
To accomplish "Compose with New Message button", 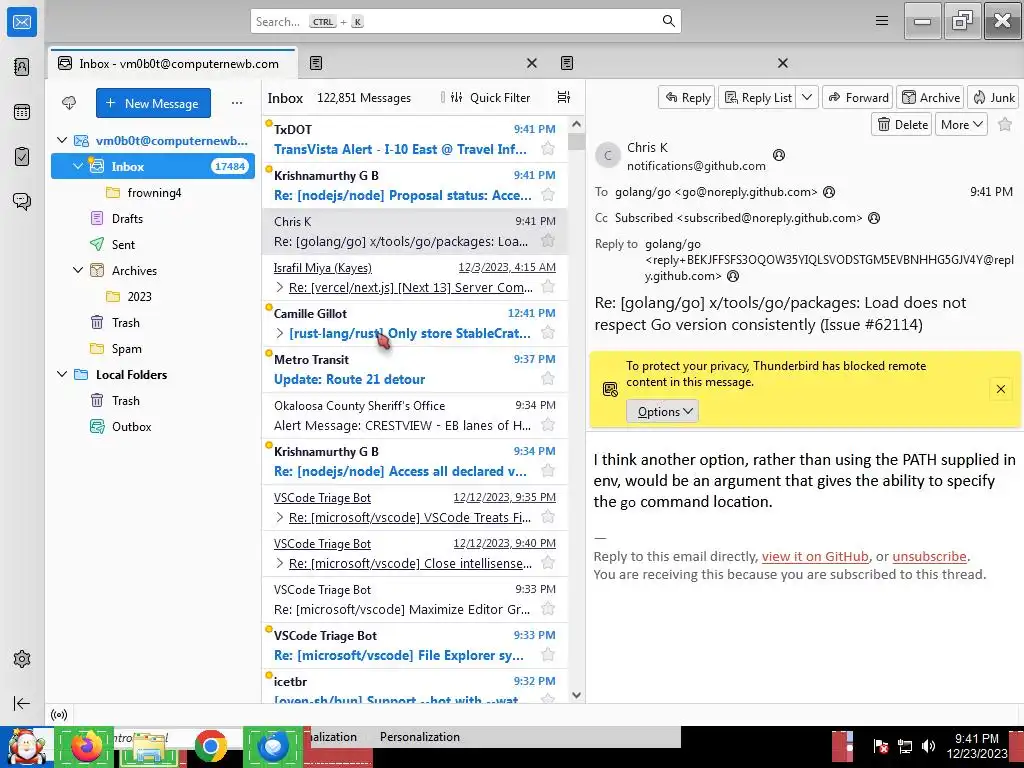I will pyautogui.click(x=153, y=103).
